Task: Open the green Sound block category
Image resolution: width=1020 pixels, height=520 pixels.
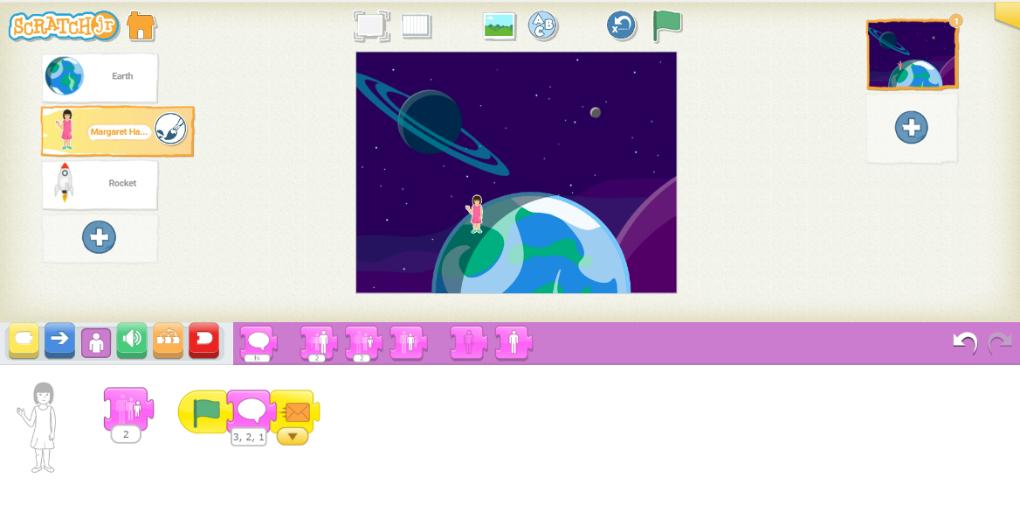Action: pos(132,341)
